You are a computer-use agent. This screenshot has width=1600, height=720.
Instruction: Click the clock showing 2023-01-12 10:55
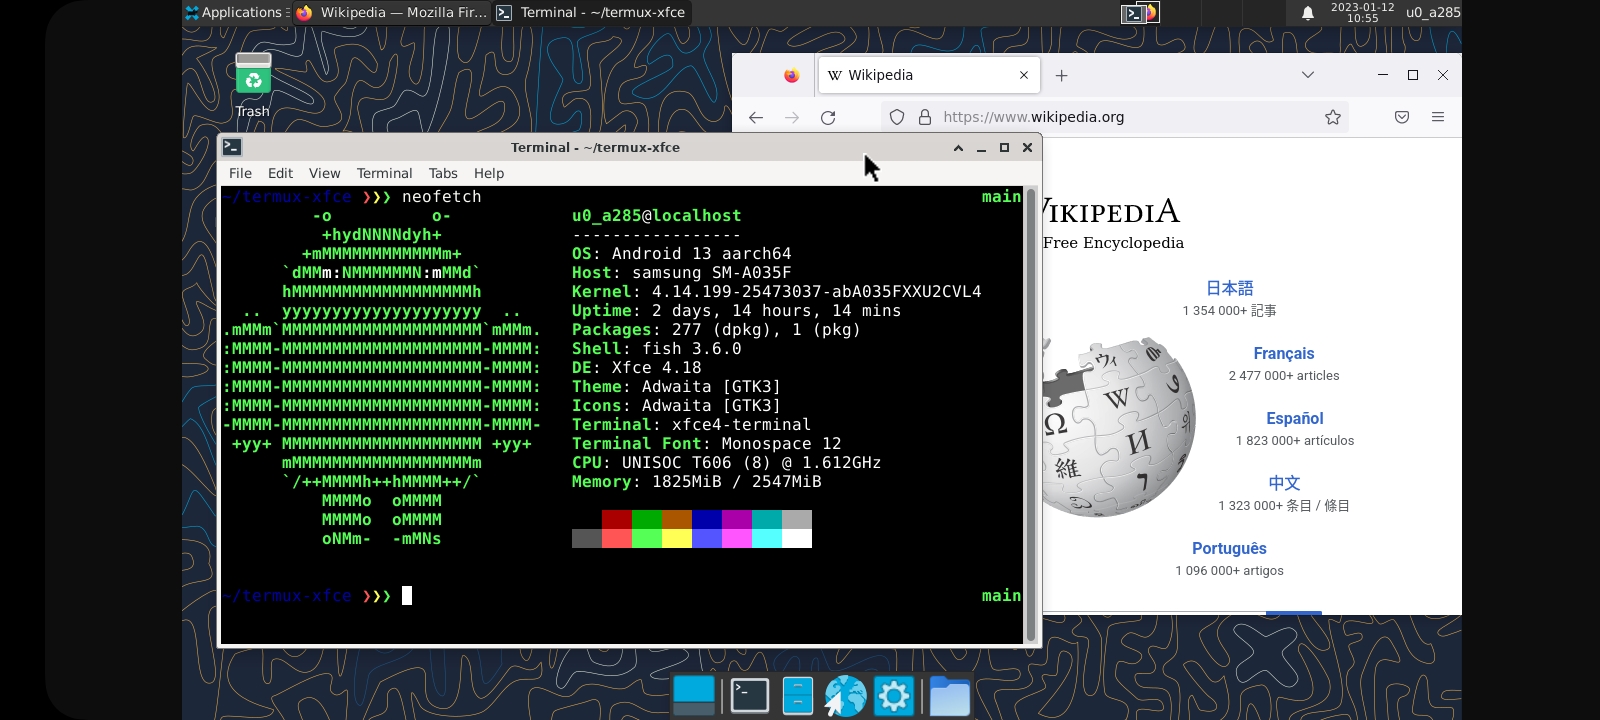pyautogui.click(x=1362, y=12)
